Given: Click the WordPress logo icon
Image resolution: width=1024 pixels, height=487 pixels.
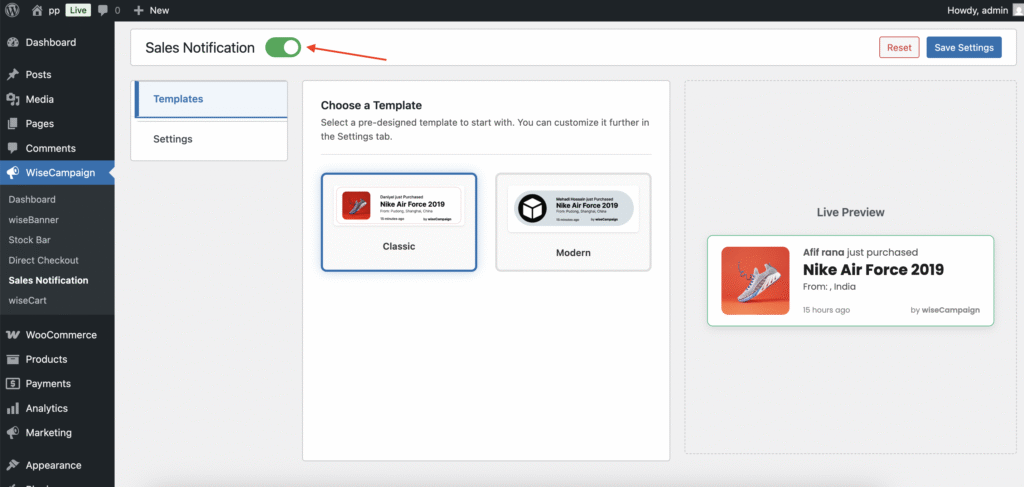Looking at the screenshot, I should (12, 10).
